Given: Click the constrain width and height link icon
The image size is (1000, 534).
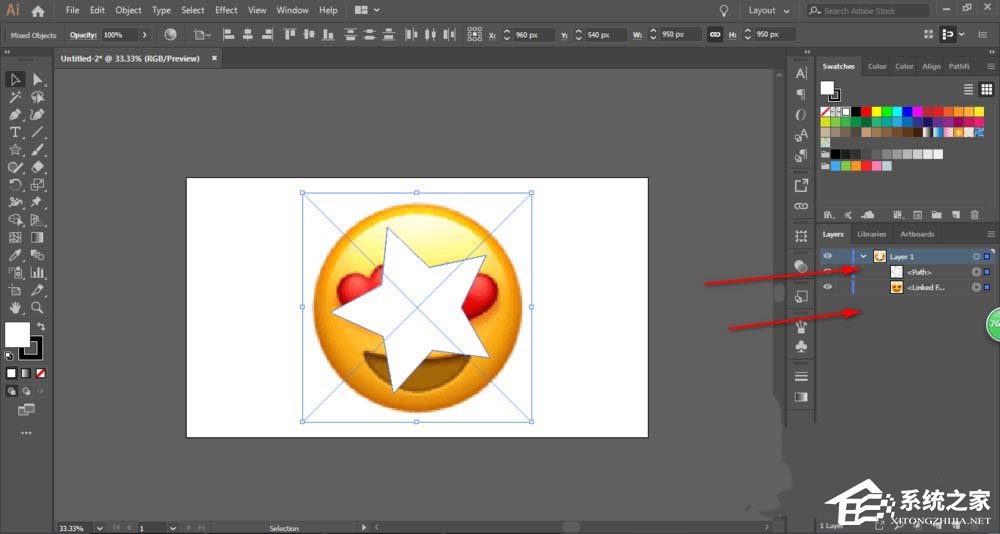Looking at the screenshot, I should point(714,34).
